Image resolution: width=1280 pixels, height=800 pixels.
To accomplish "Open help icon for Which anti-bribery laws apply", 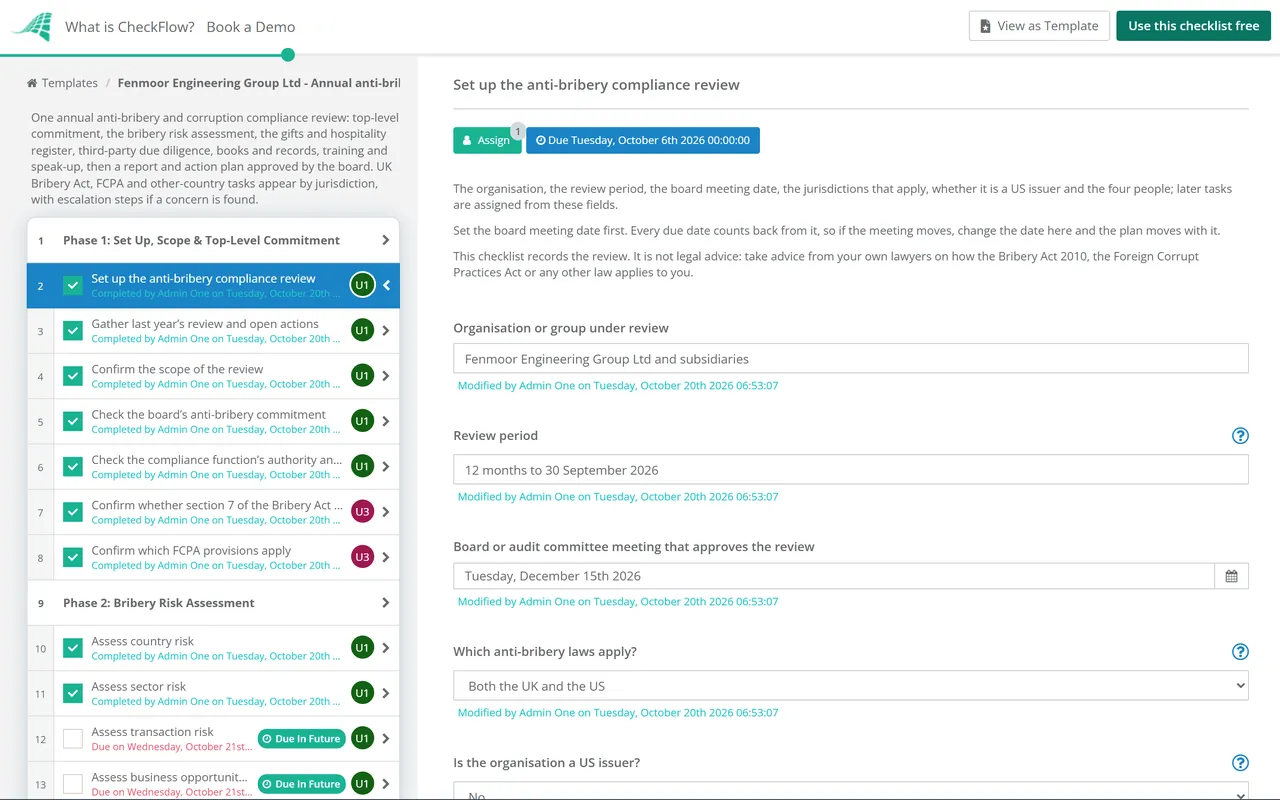I will [1240, 652].
